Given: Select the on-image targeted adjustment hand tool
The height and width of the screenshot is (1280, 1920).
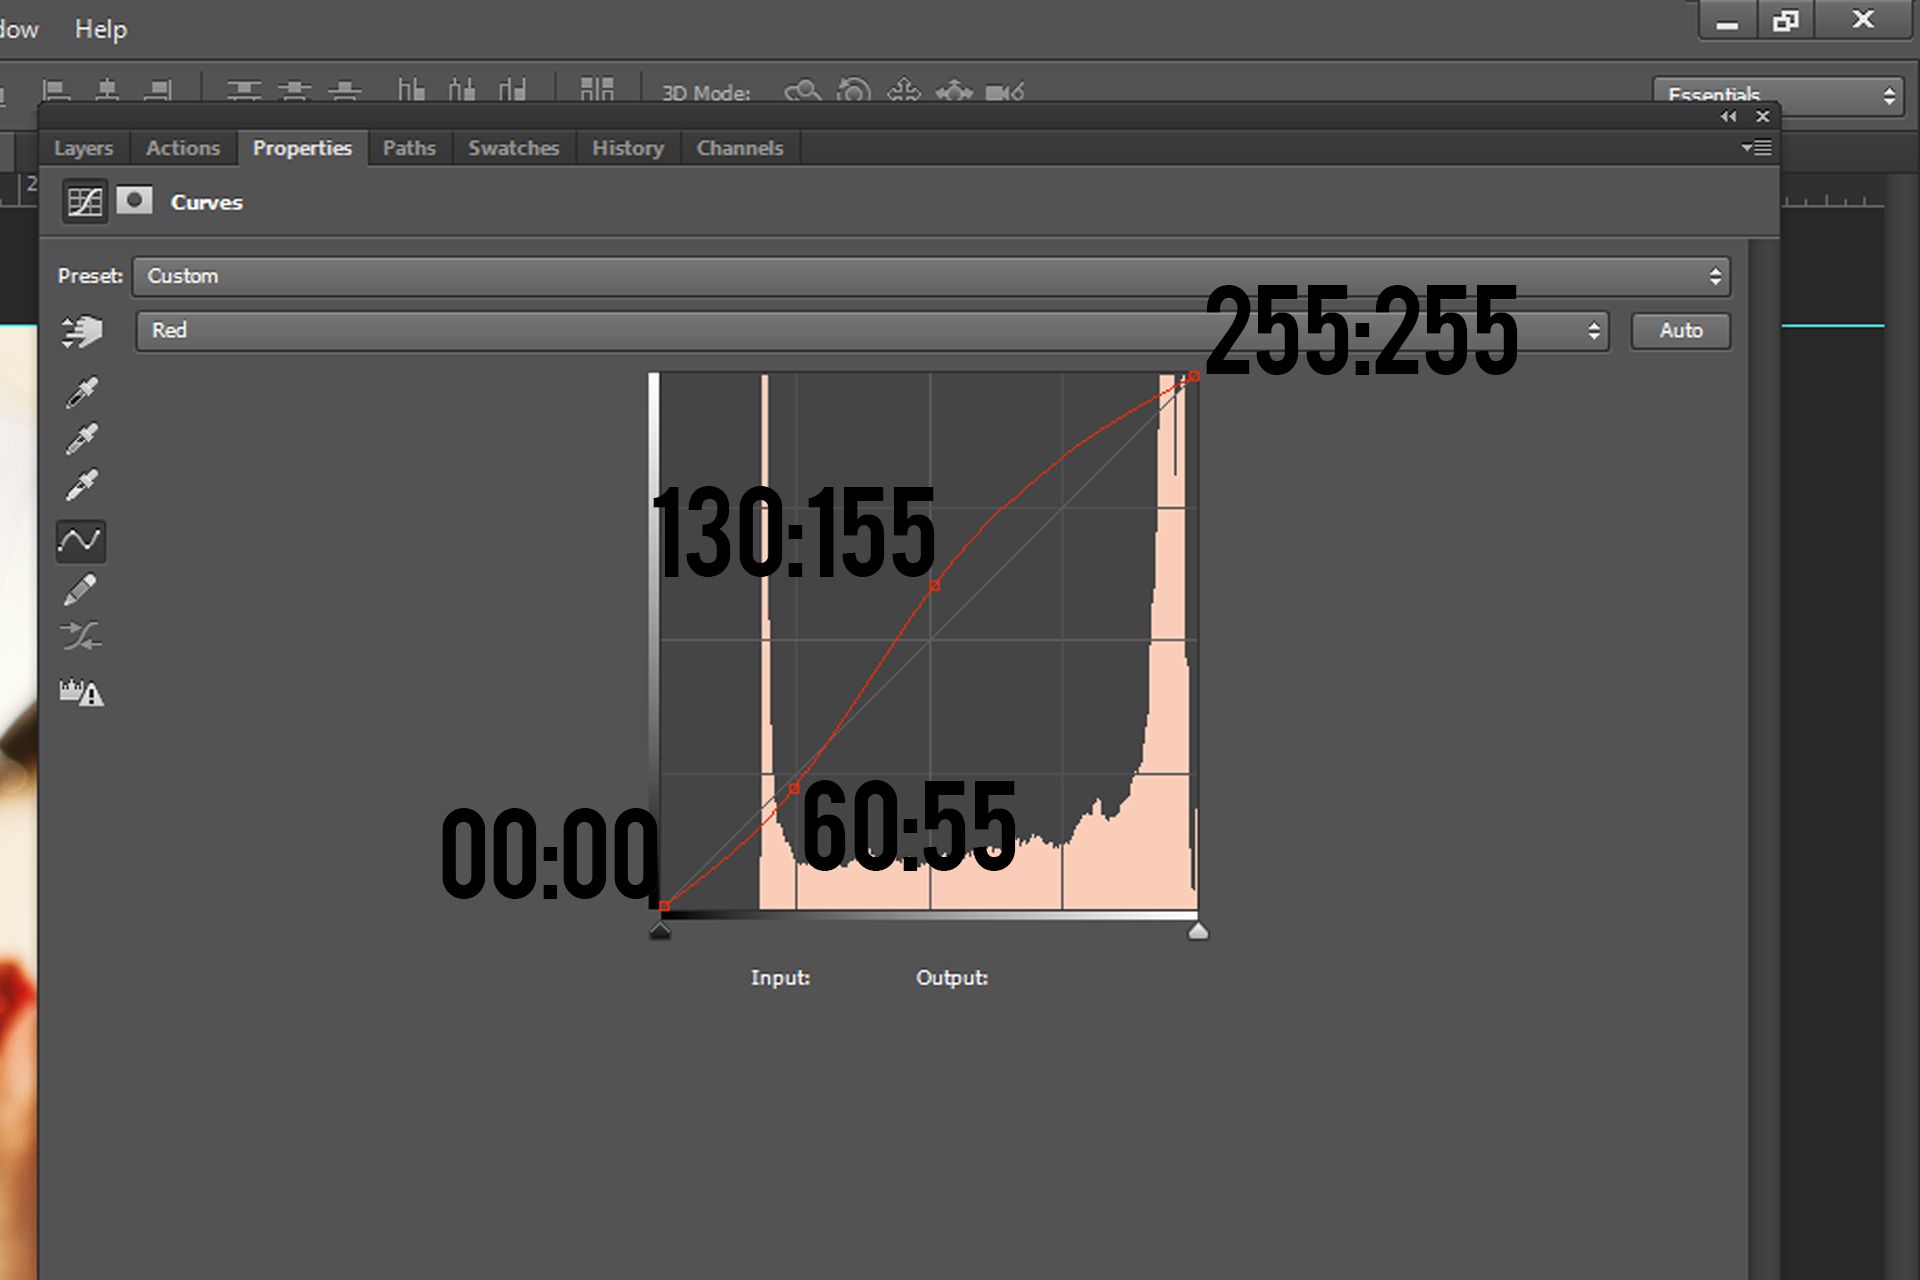Looking at the screenshot, I should click(82, 332).
